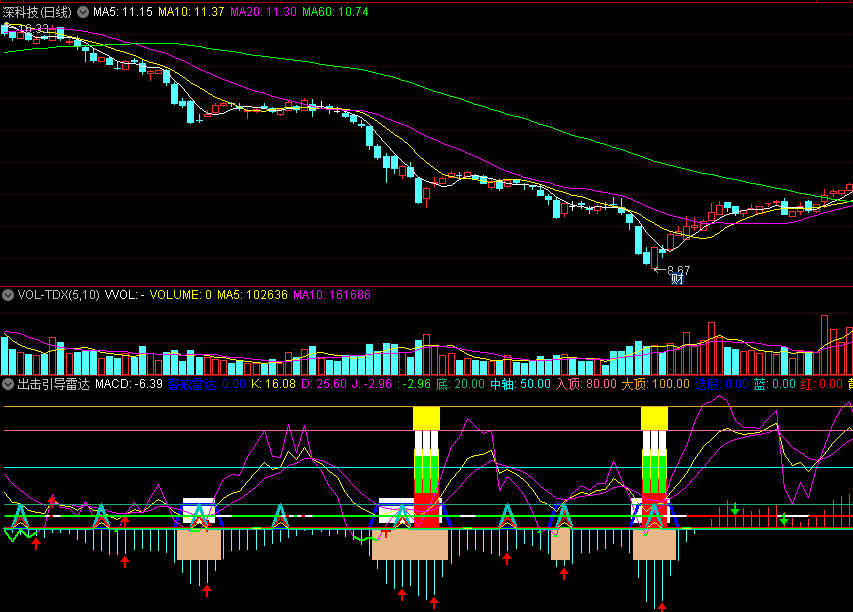Click the 出击引导雷达 indicator name

[x=53, y=384]
